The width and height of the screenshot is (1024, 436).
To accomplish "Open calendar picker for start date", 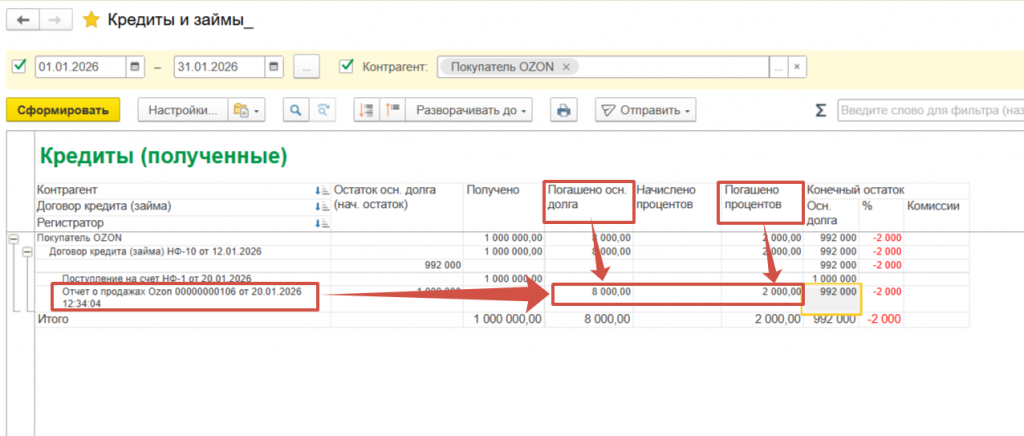I will [x=136, y=67].
